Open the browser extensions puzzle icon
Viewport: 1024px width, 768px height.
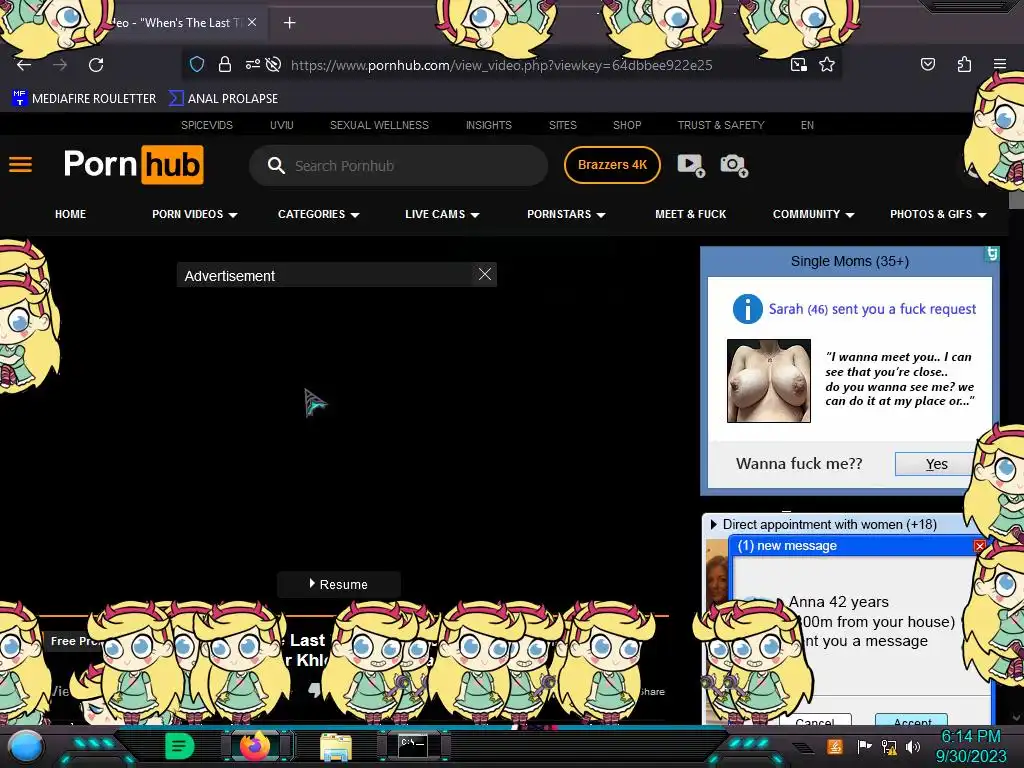[x=964, y=64]
